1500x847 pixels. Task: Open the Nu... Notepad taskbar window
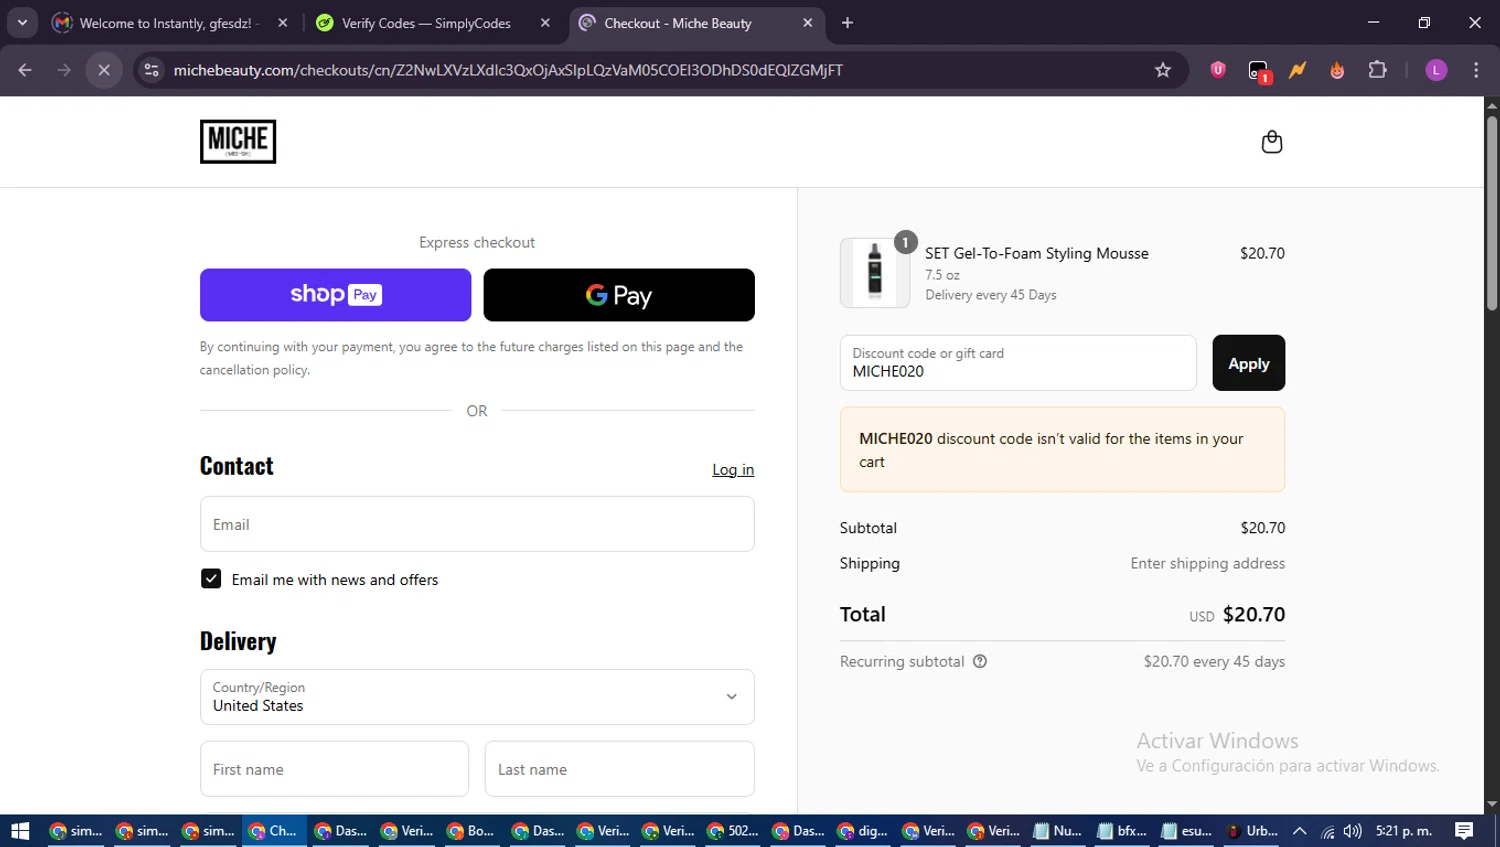[1058, 831]
